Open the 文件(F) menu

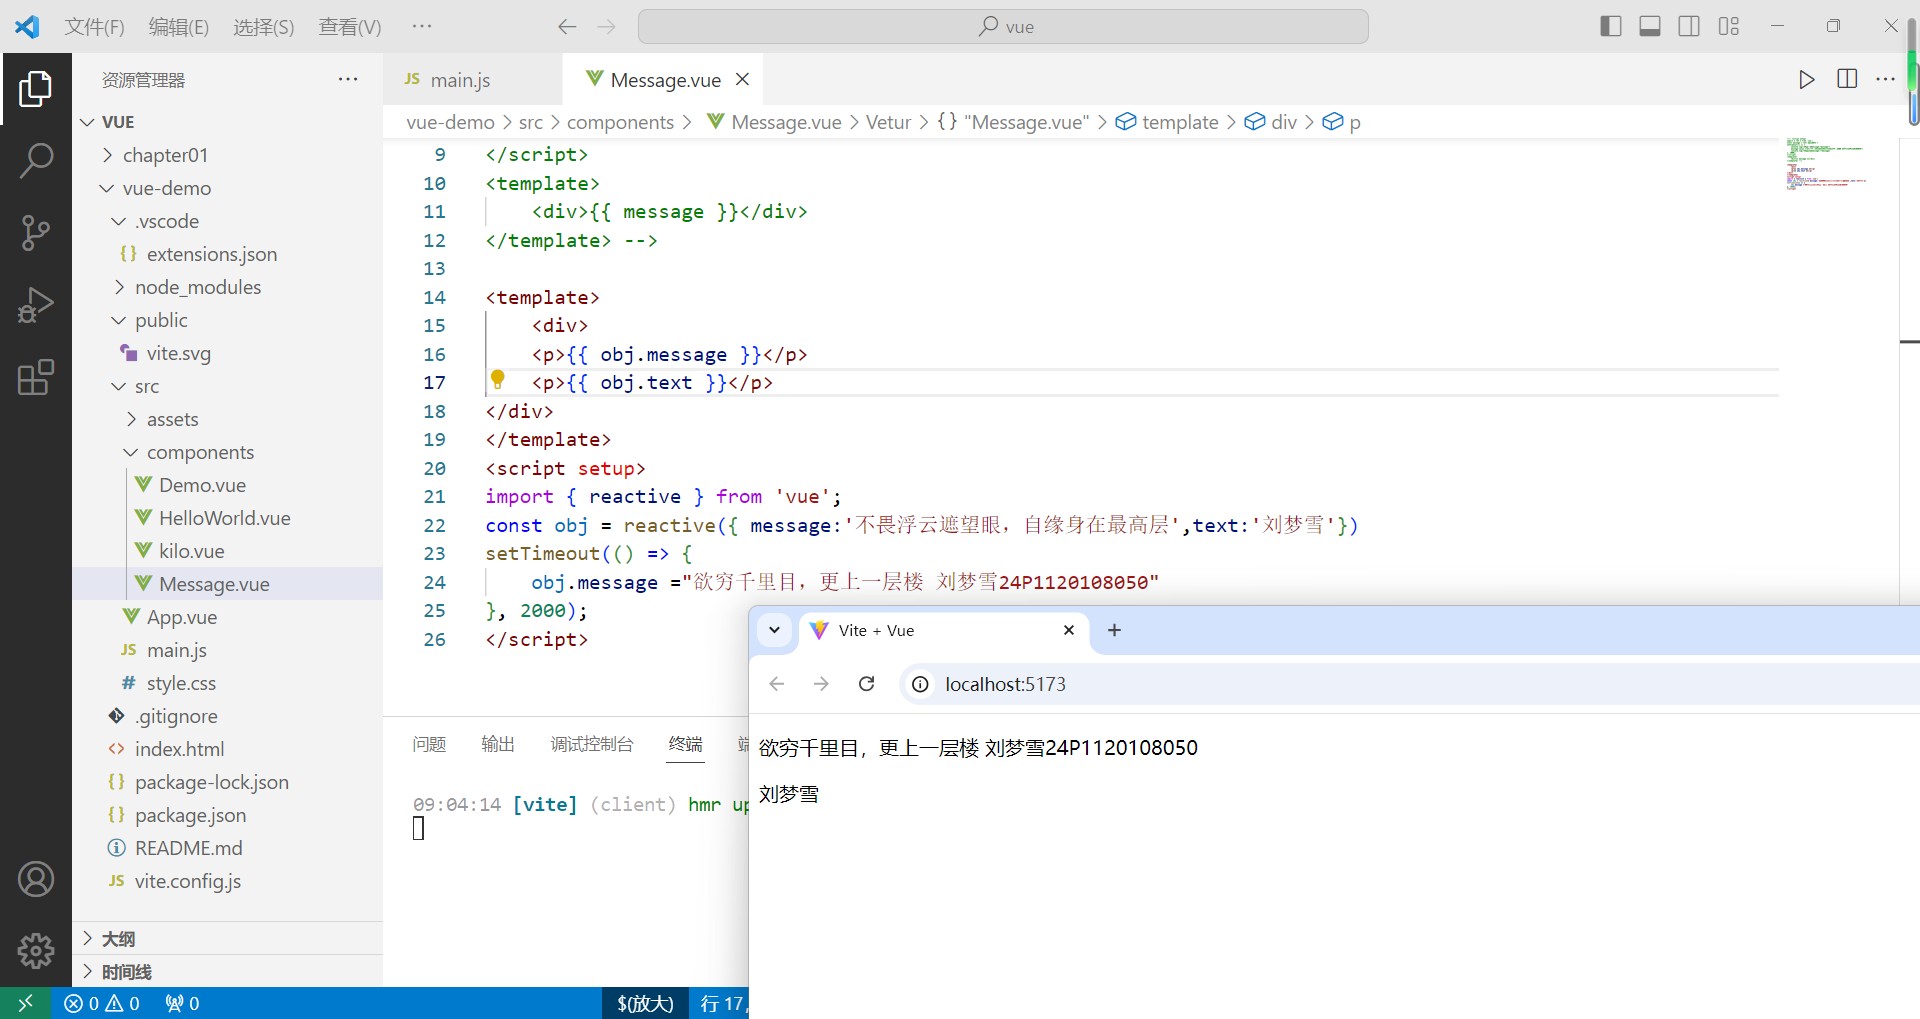click(95, 27)
